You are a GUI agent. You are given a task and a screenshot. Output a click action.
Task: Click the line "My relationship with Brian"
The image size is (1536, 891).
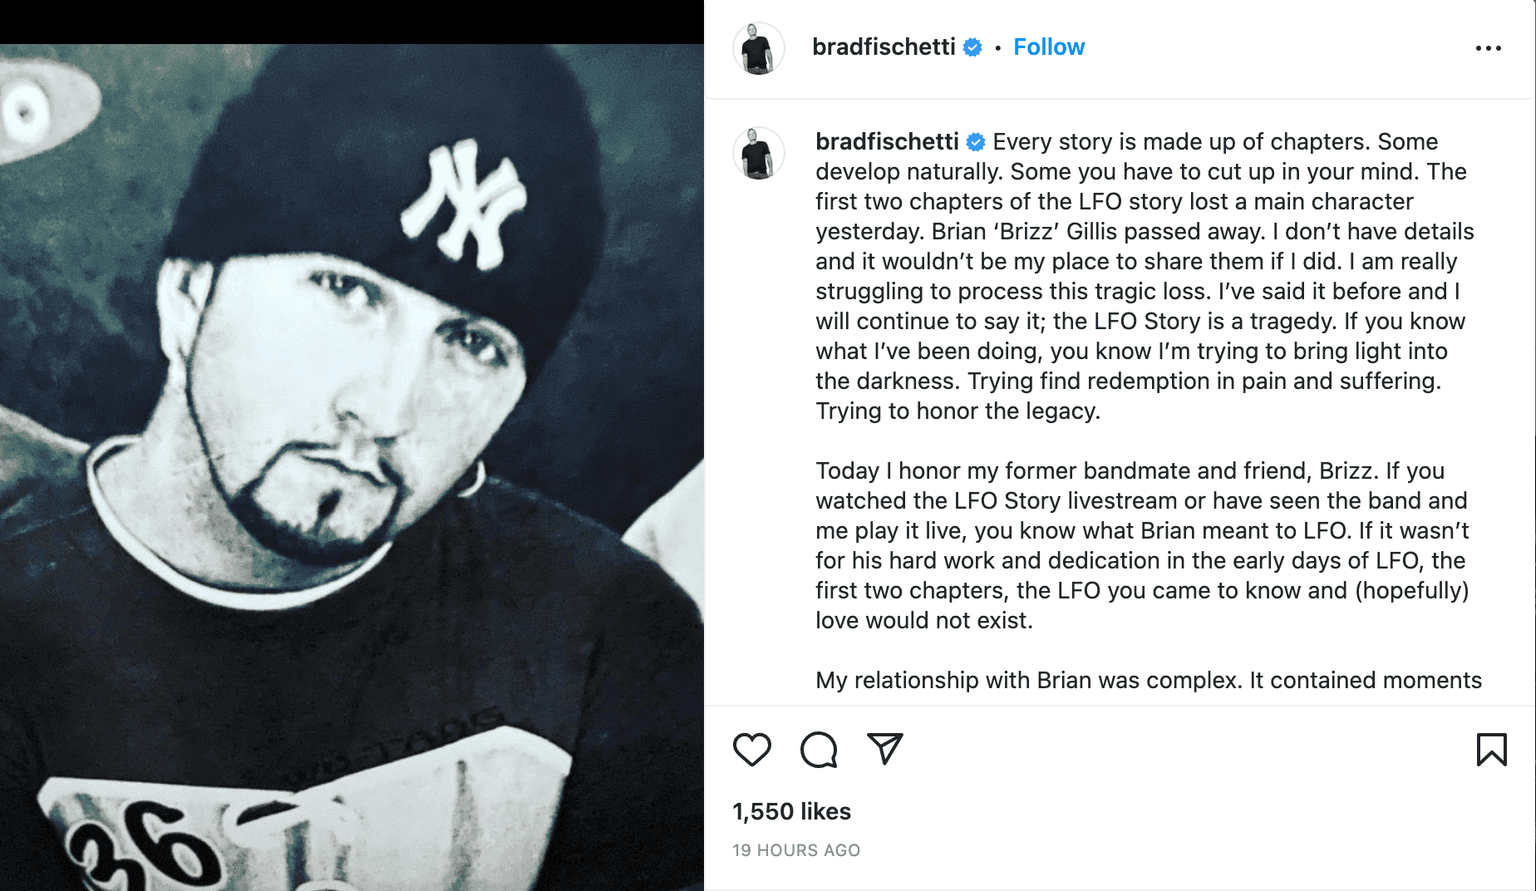pos(1148,680)
